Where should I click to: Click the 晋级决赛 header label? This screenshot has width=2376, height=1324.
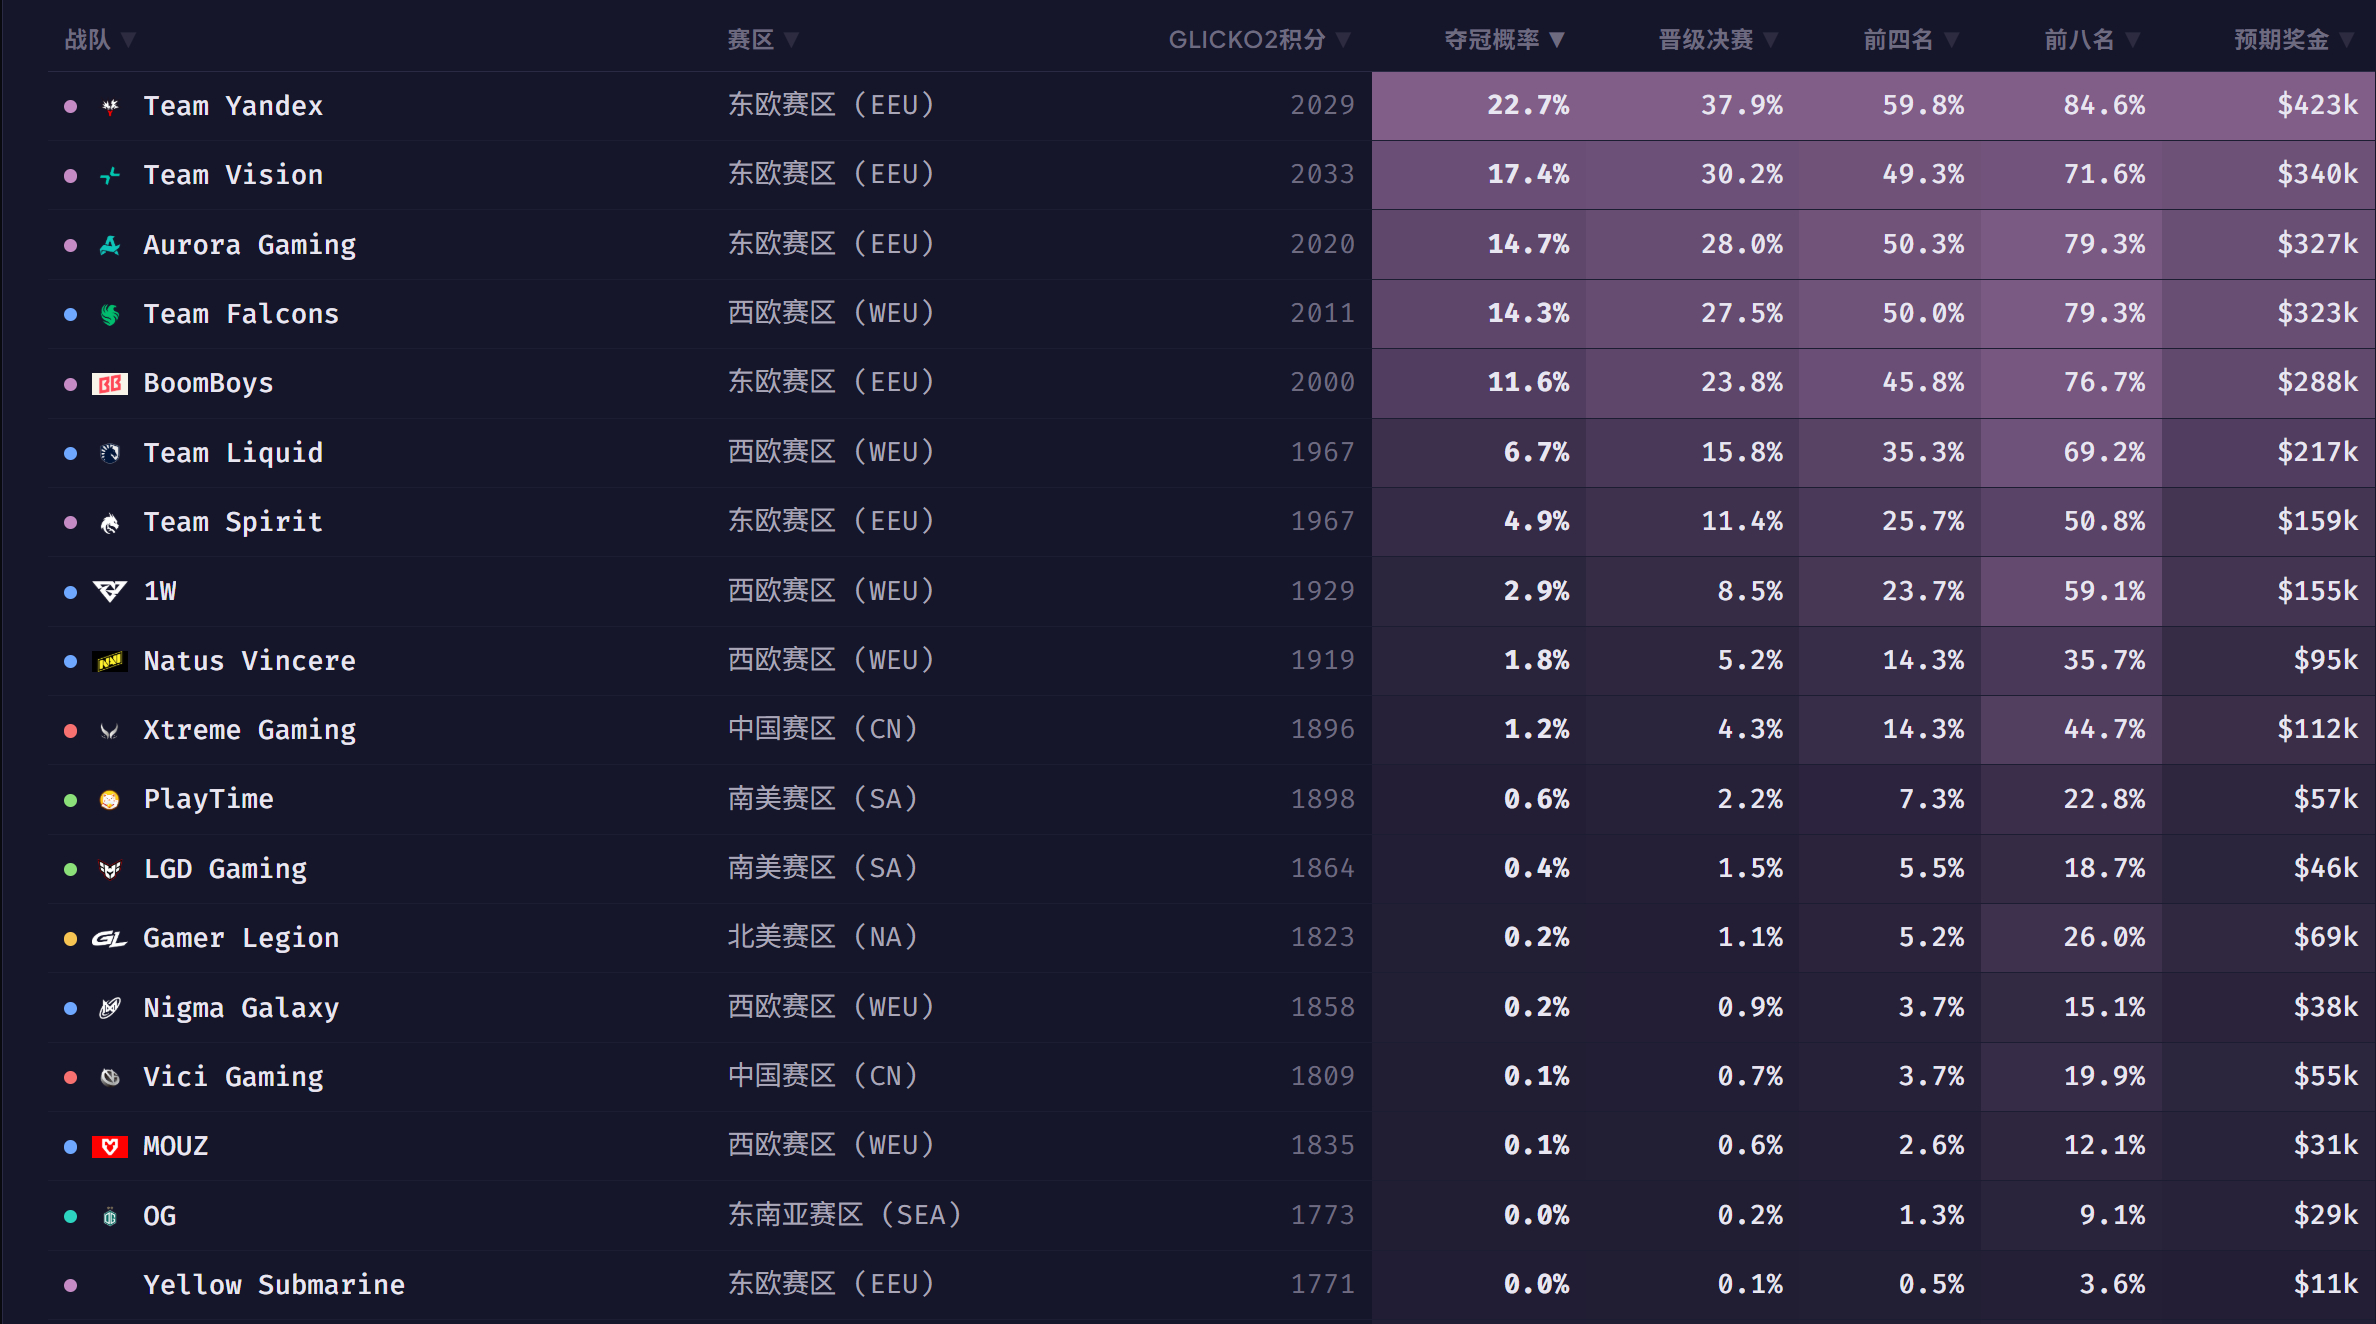click(1706, 40)
